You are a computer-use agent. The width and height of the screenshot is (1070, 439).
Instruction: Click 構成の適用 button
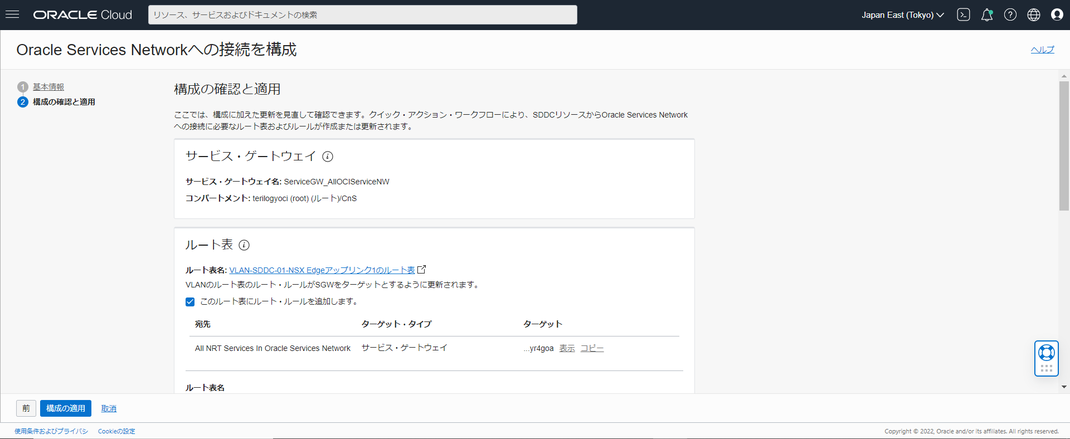pyautogui.click(x=66, y=408)
